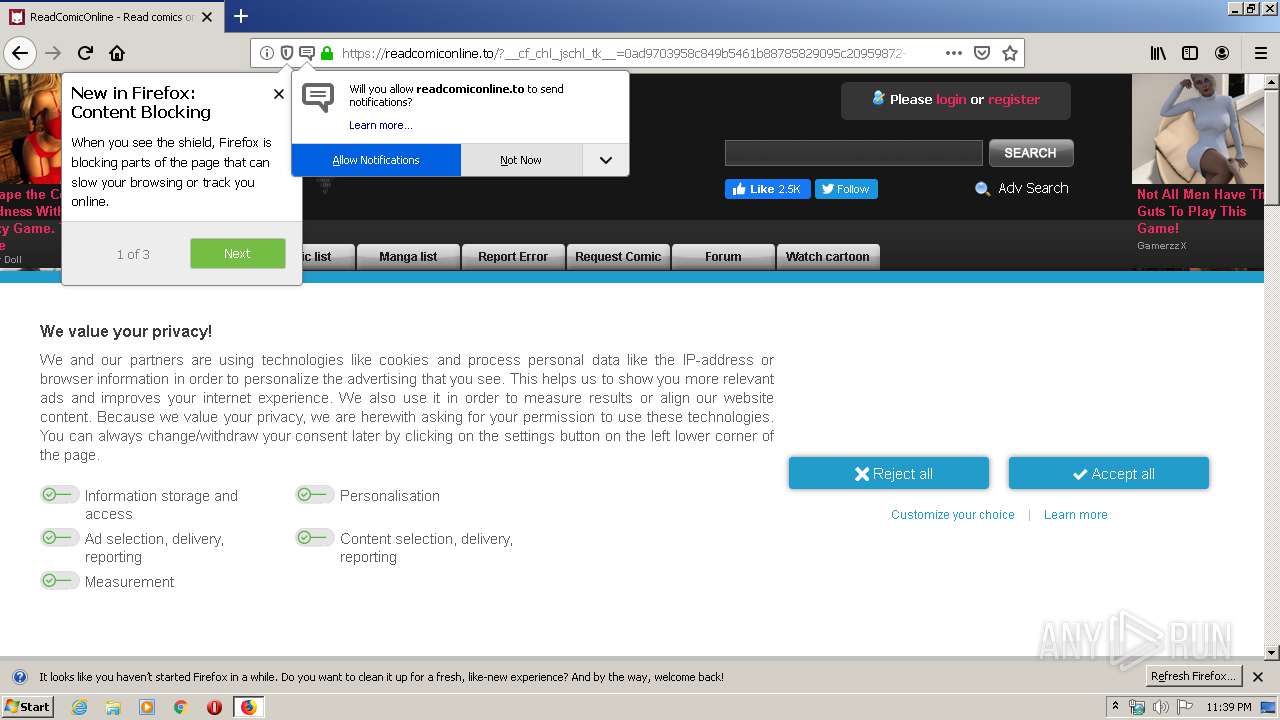Click the SEARCH button
The height and width of the screenshot is (720, 1280).
(1031, 153)
